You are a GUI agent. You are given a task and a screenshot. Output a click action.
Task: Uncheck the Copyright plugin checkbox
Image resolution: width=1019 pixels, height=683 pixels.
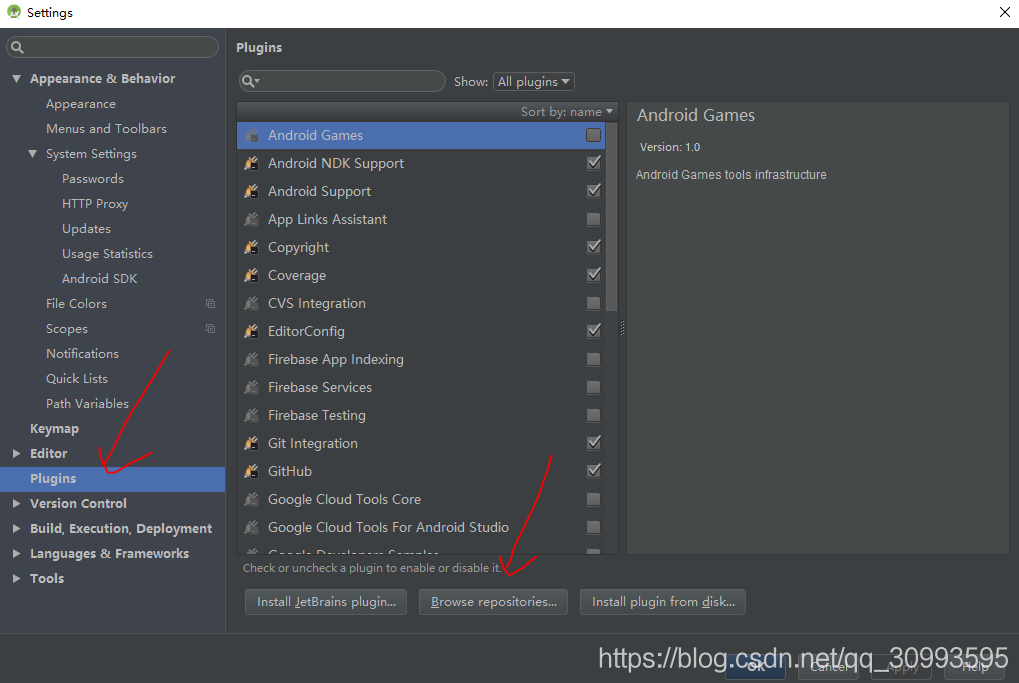coord(593,246)
